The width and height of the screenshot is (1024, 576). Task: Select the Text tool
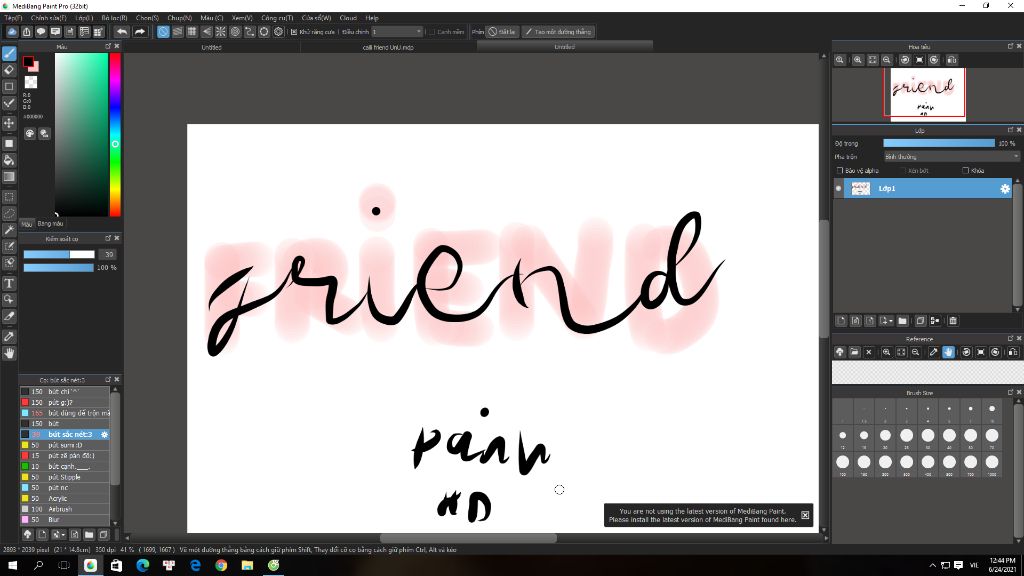(9, 283)
